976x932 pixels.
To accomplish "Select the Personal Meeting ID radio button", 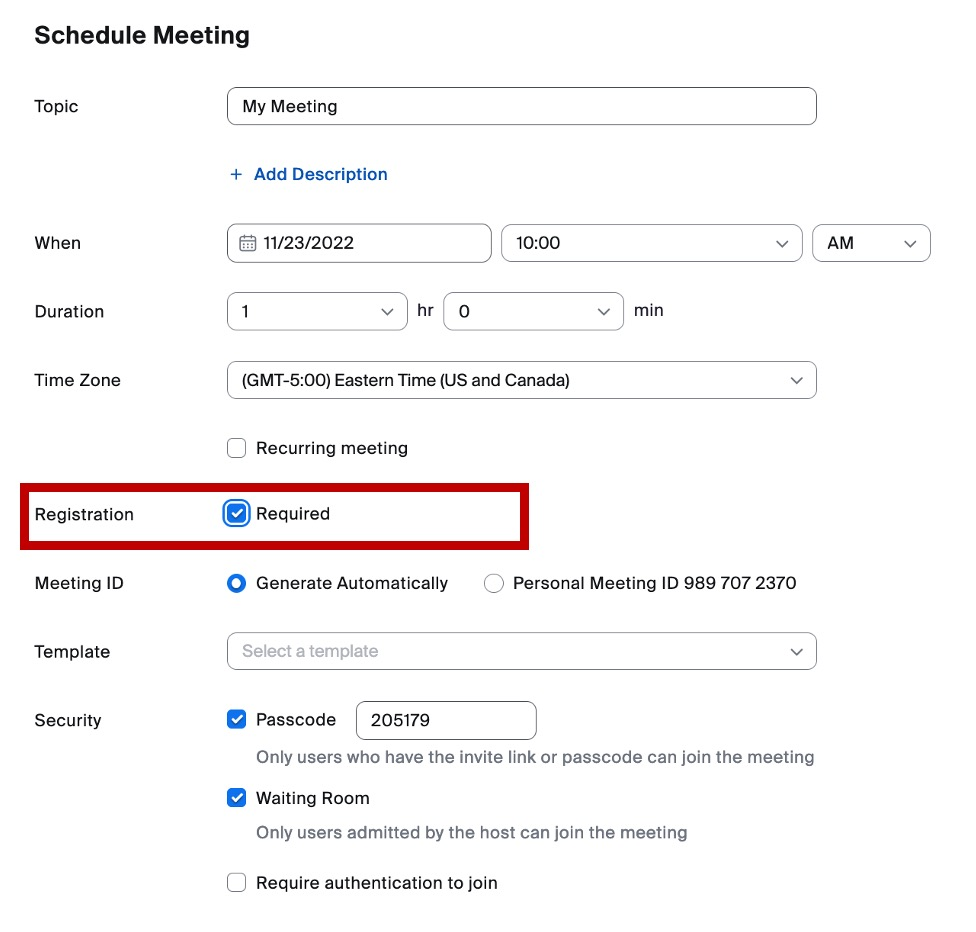I will click(x=494, y=583).
